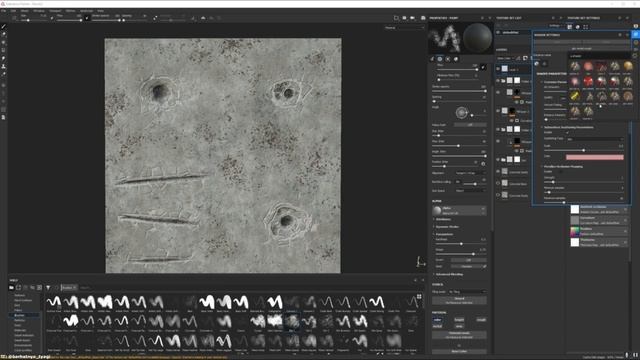The height and width of the screenshot is (360, 640).
Task: Adjust the Subsurface Scale slider
Action: pyautogui.click(x=584, y=150)
